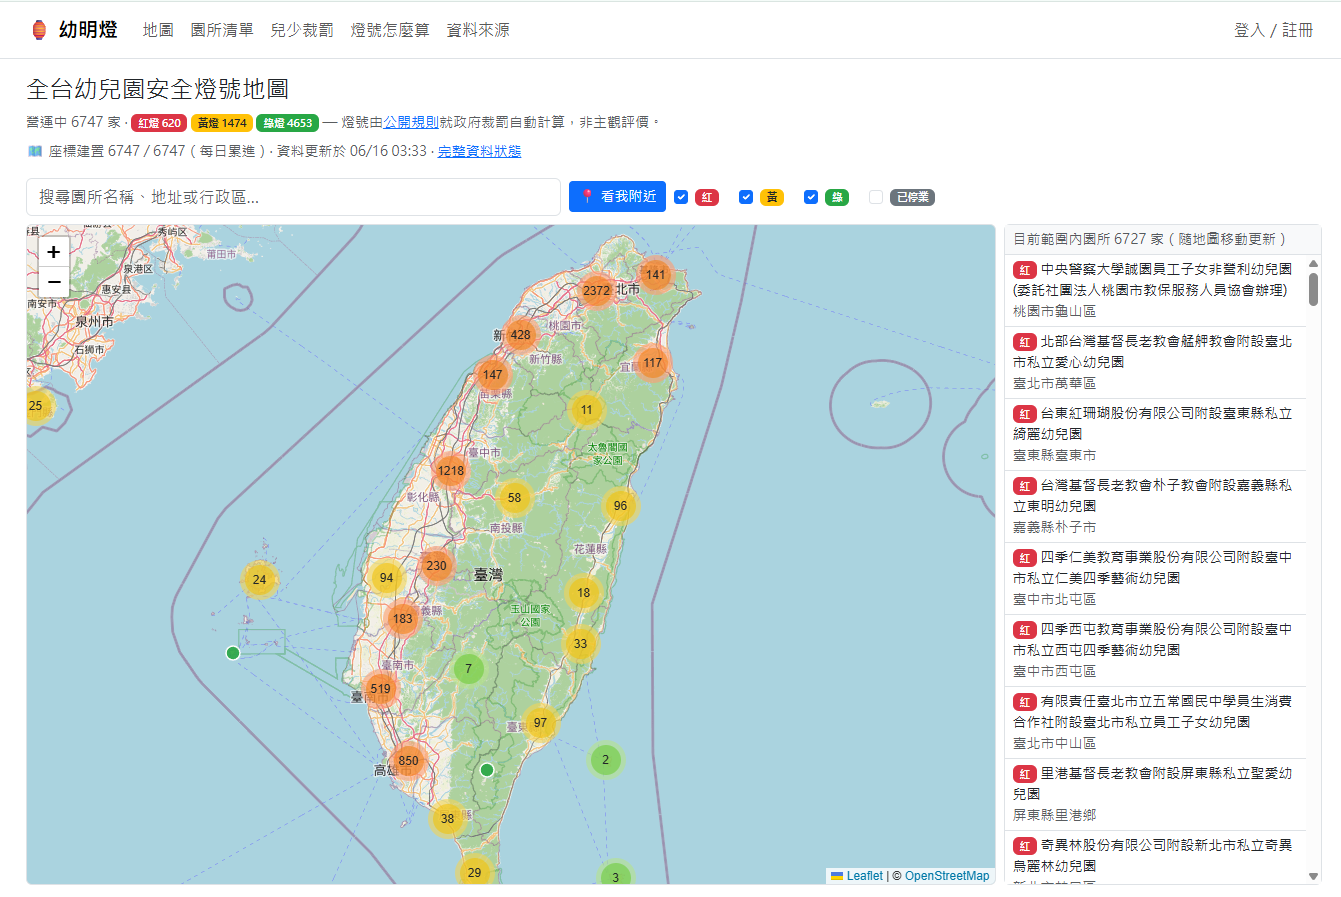The image size is (1341, 897).
Task: Zoom out the map with minus button
Action: pyautogui.click(x=54, y=282)
